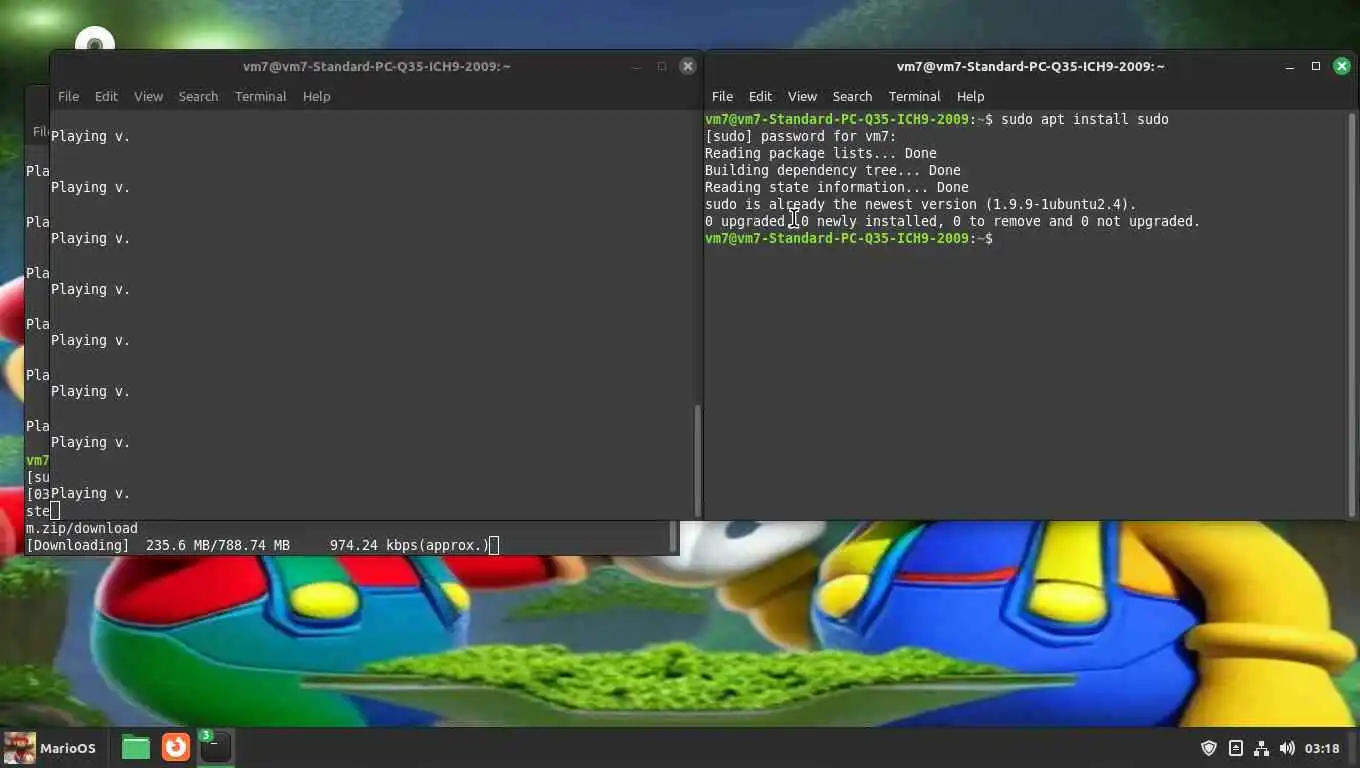This screenshot has height=768, width=1360.
Task: Open Terminal menu in the sudo apt terminal
Action: (x=914, y=96)
